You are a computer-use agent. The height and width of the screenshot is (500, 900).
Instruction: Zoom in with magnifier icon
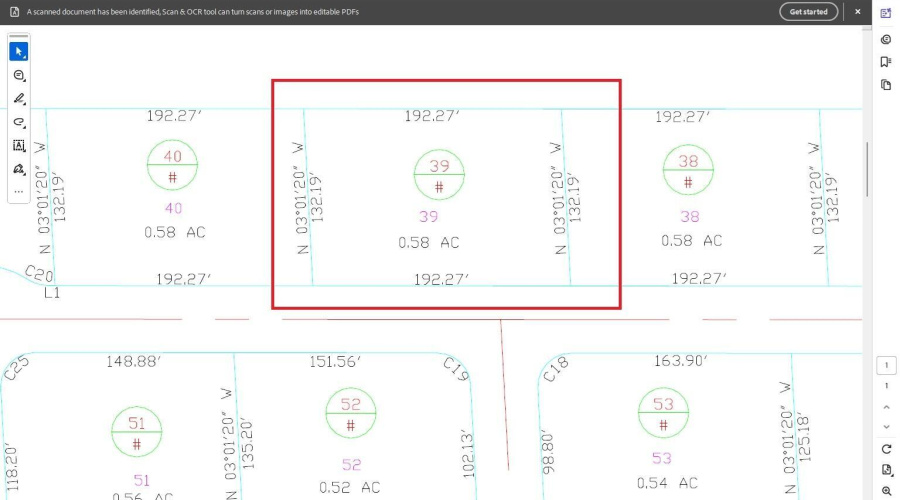(886, 491)
